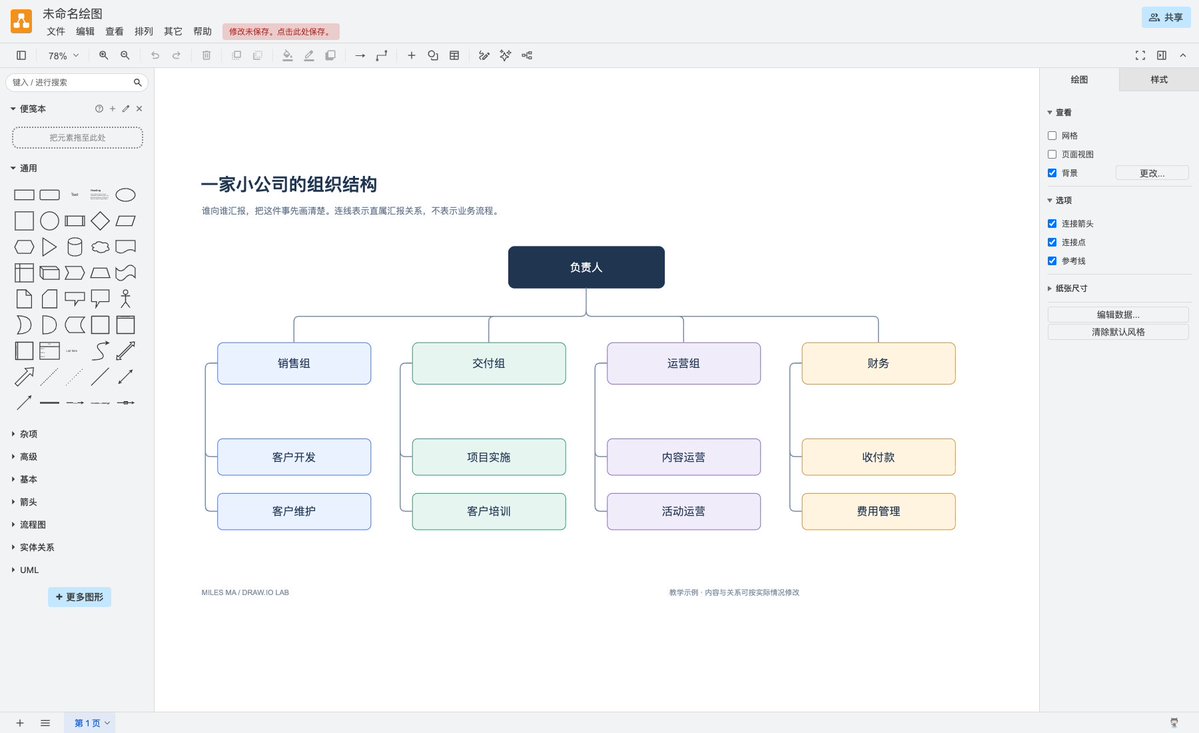Undo the last action
The image size is (1199, 733).
155,56
